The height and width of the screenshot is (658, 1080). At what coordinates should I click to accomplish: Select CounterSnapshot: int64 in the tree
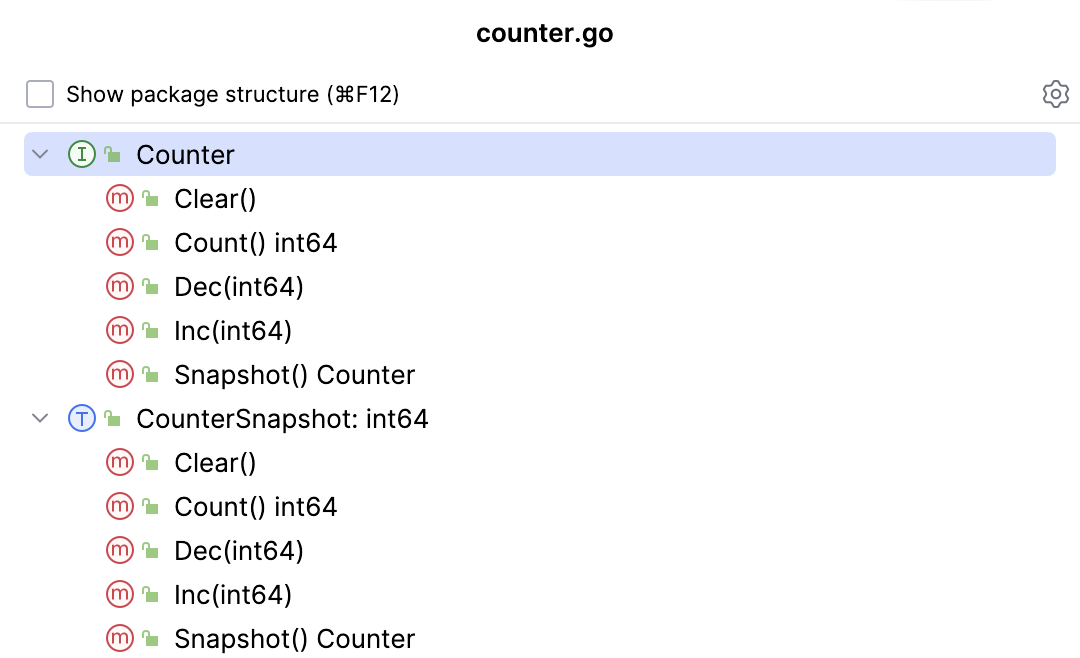coord(282,419)
